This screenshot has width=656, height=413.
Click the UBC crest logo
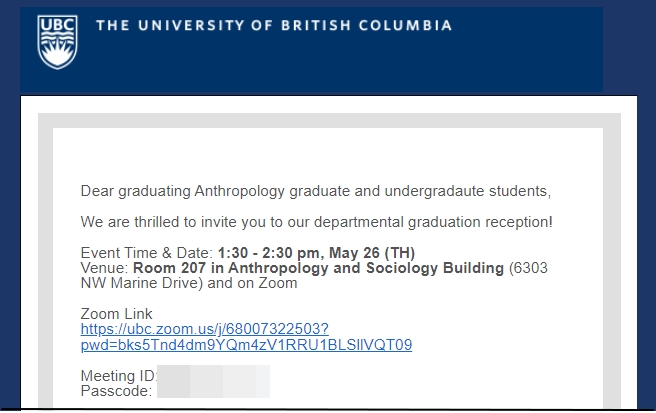(x=57, y=42)
